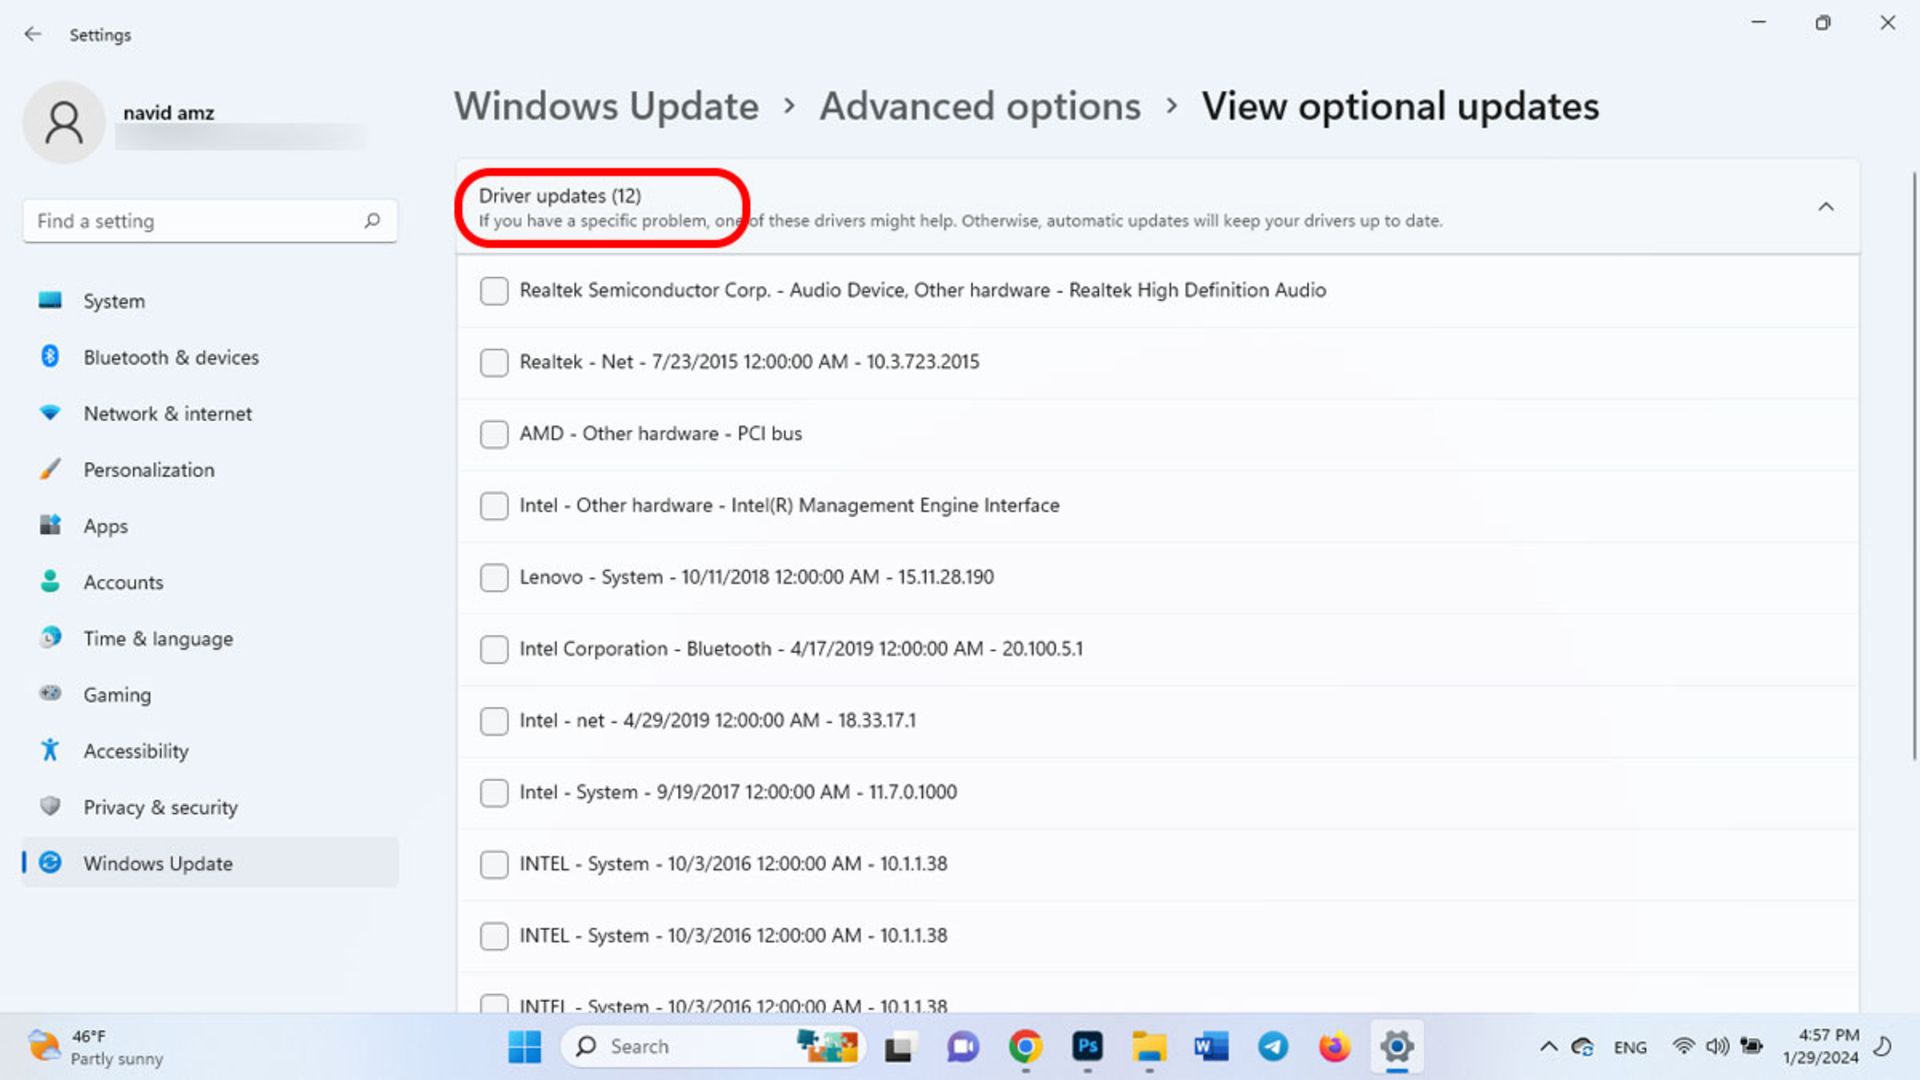
Task: Click the battery status icon
Action: pyautogui.click(x=1751, y=1047)
